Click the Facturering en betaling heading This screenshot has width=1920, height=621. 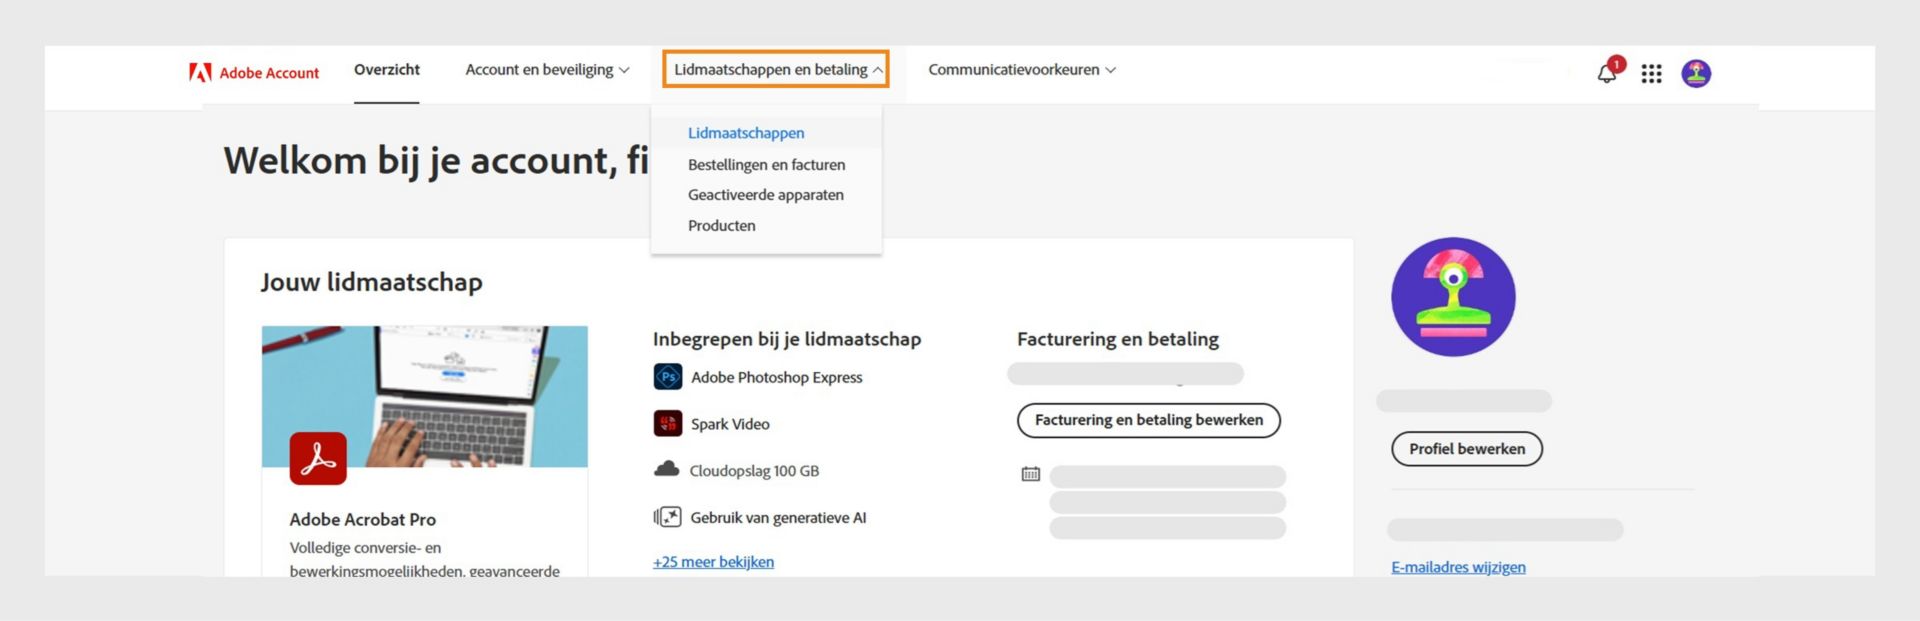[1118, 339]
